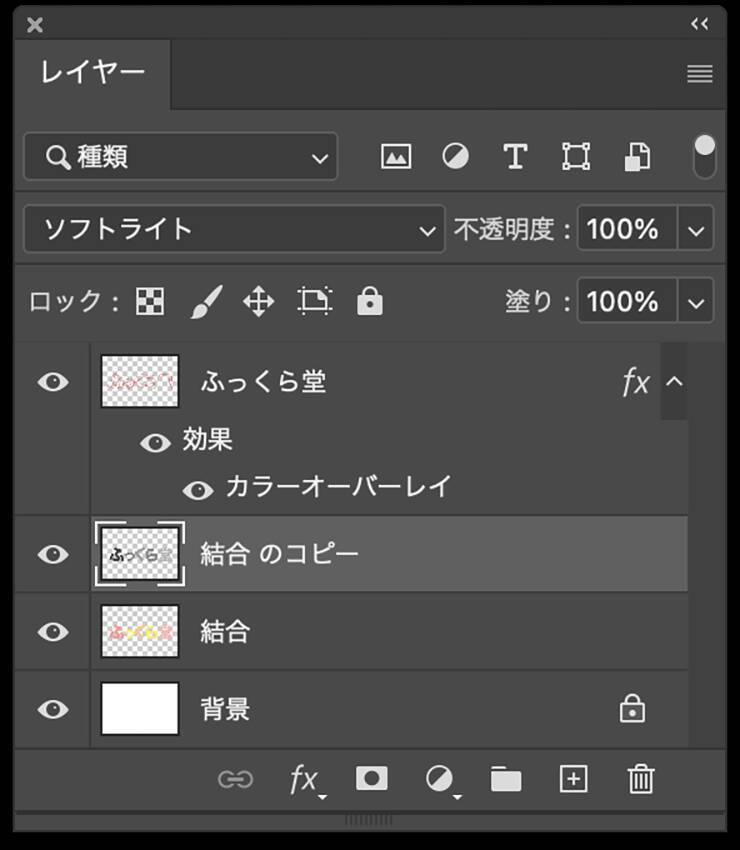
Task: Hide the 背景 layer
Action: 53,710
